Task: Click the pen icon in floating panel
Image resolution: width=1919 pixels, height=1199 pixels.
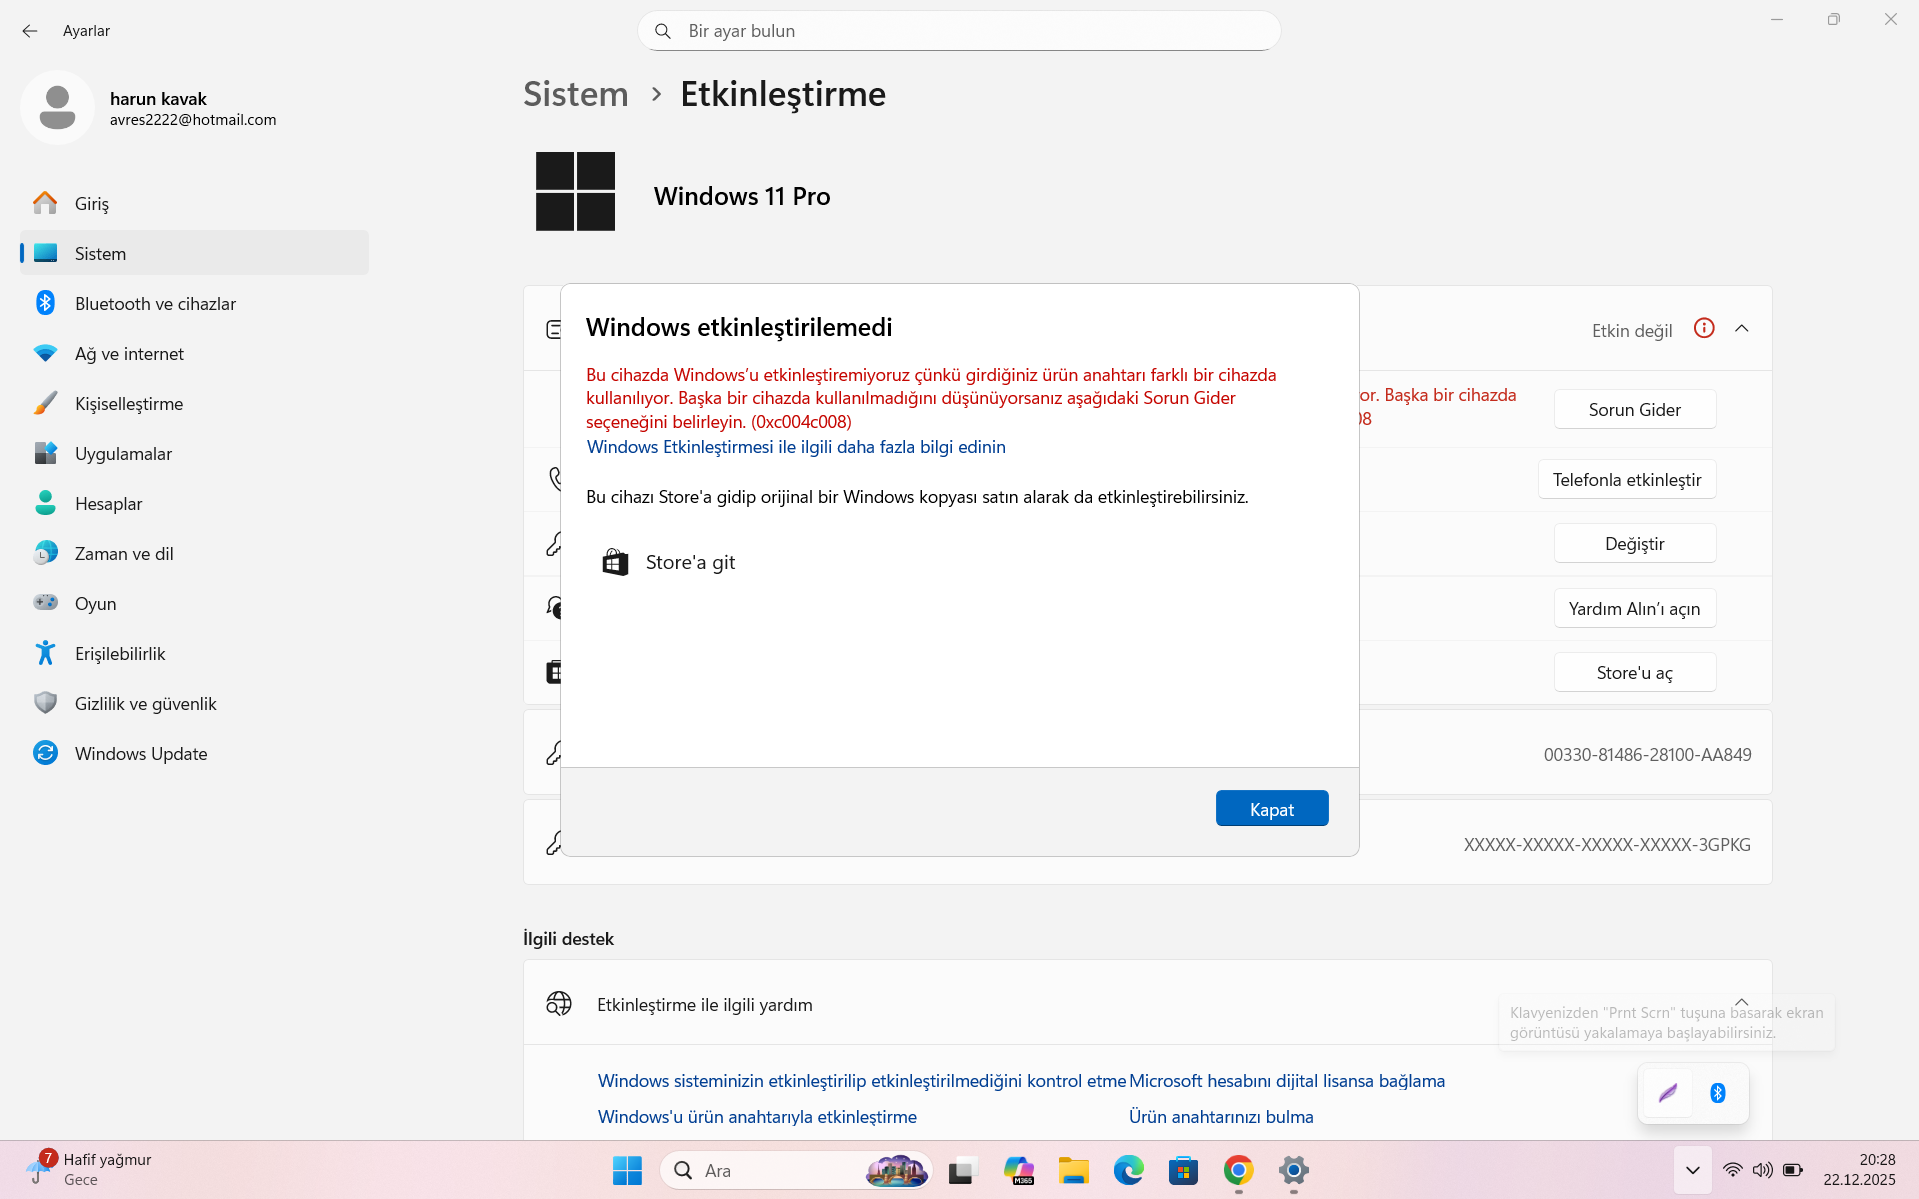Action: coord(1668,1093)
